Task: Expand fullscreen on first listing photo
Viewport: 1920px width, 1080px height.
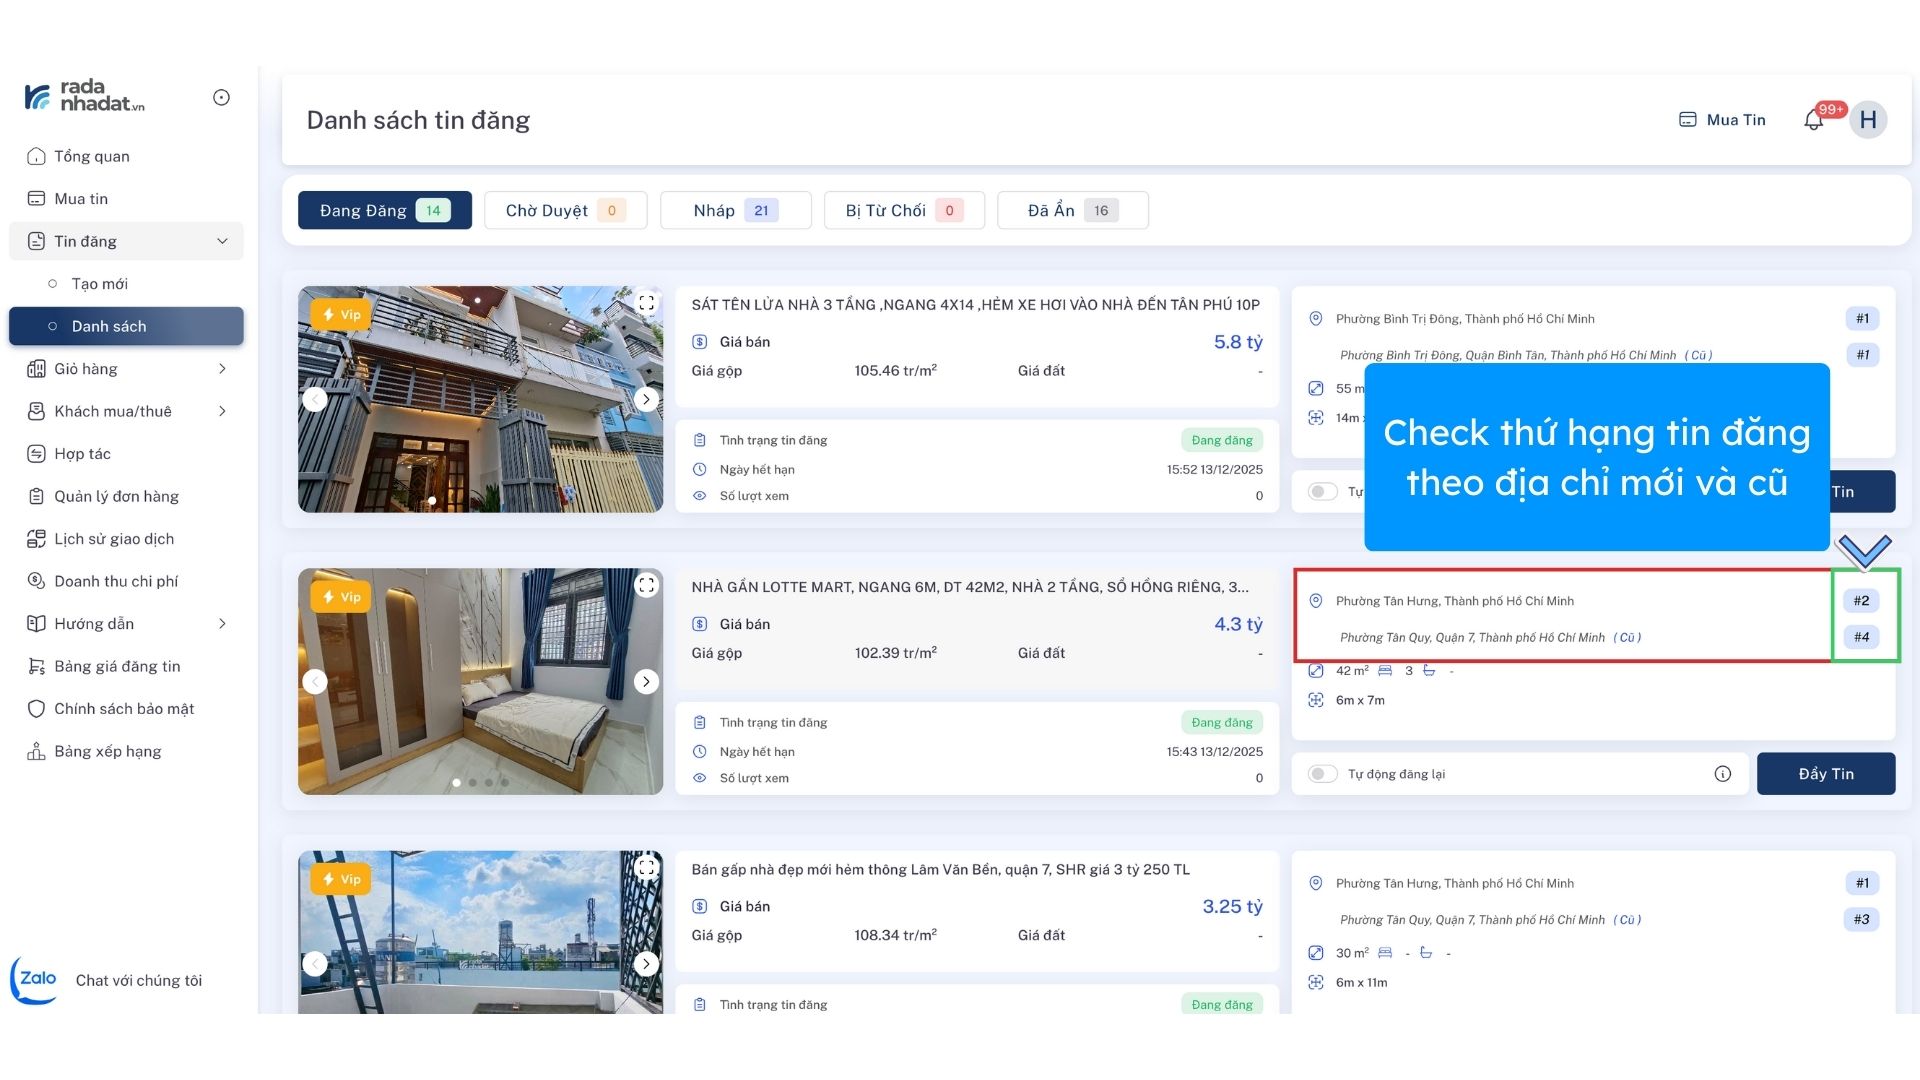Action: [646, 303]
